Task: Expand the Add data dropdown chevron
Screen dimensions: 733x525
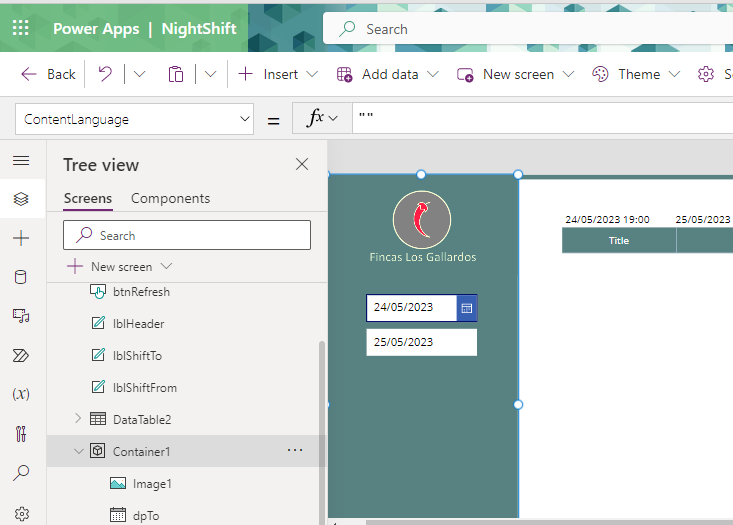Action: [433, 74]
